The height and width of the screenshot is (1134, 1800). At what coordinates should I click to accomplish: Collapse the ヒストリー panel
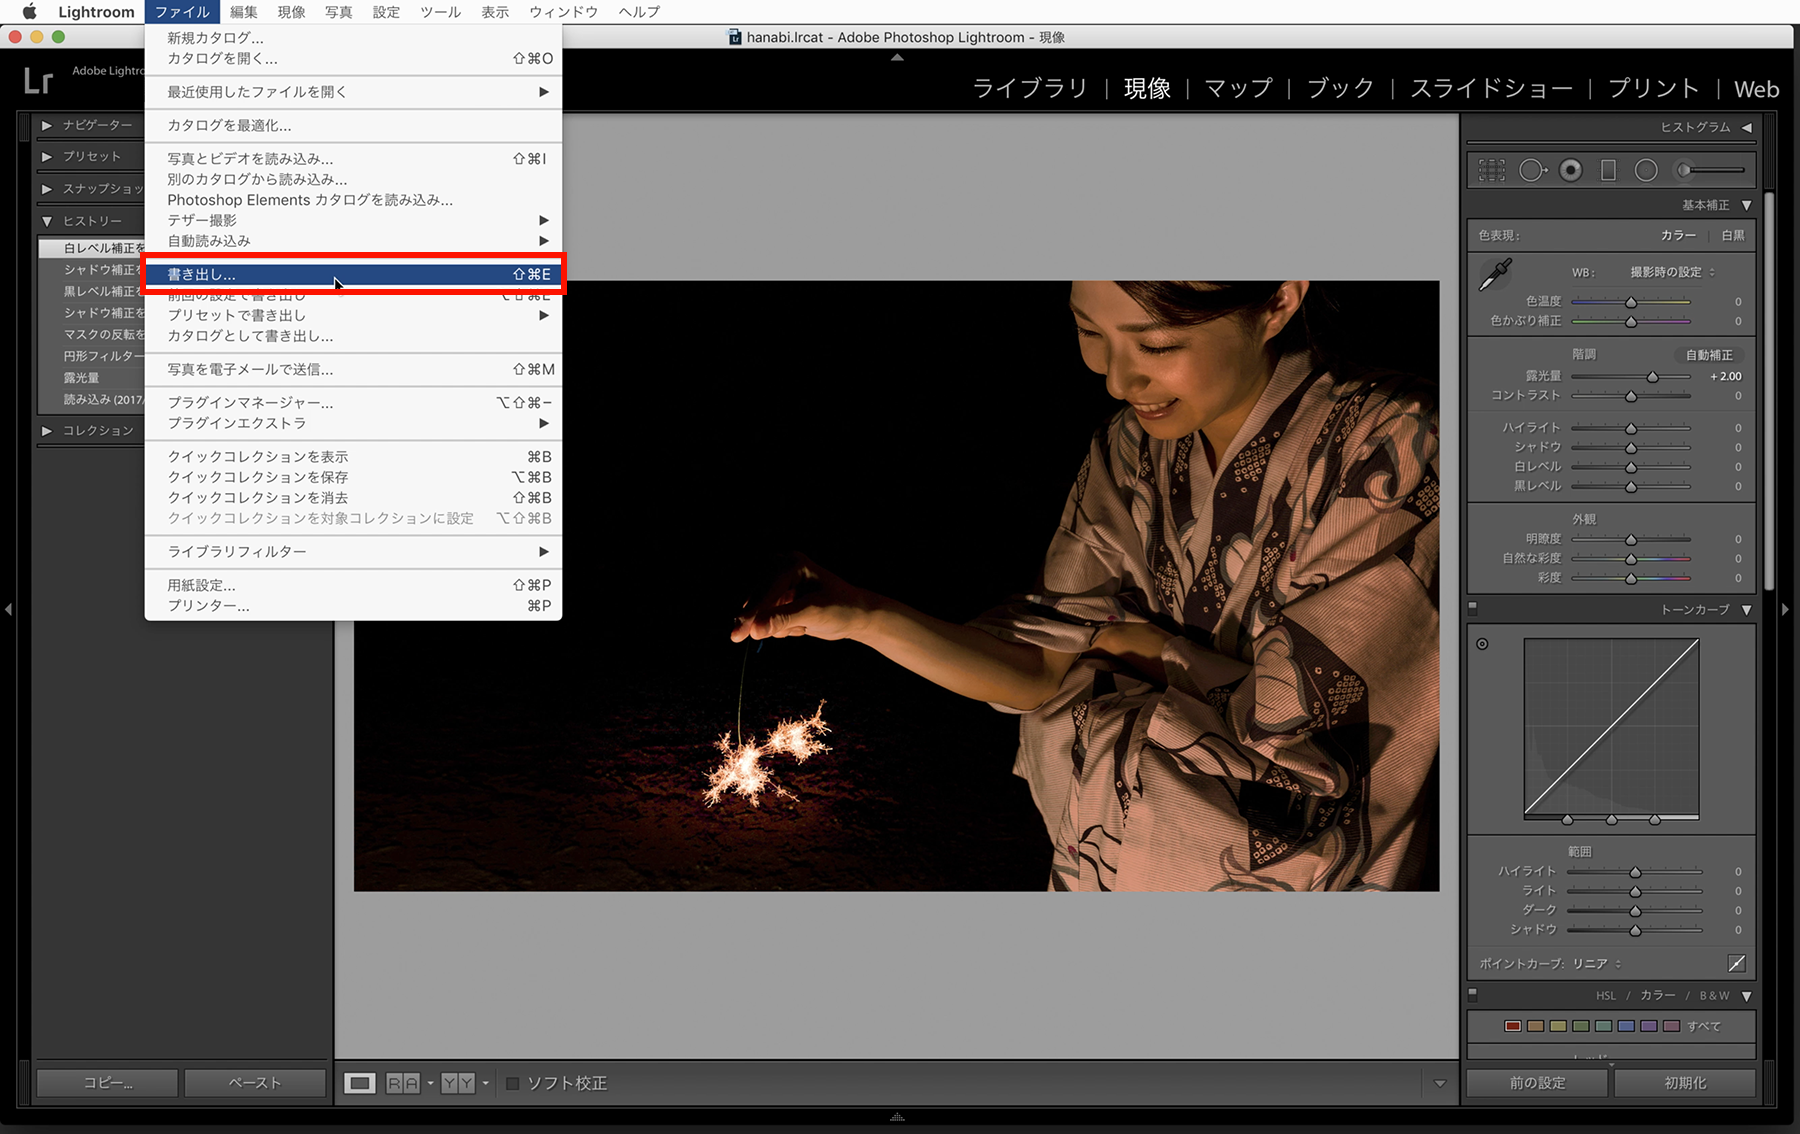click(47, 221)
